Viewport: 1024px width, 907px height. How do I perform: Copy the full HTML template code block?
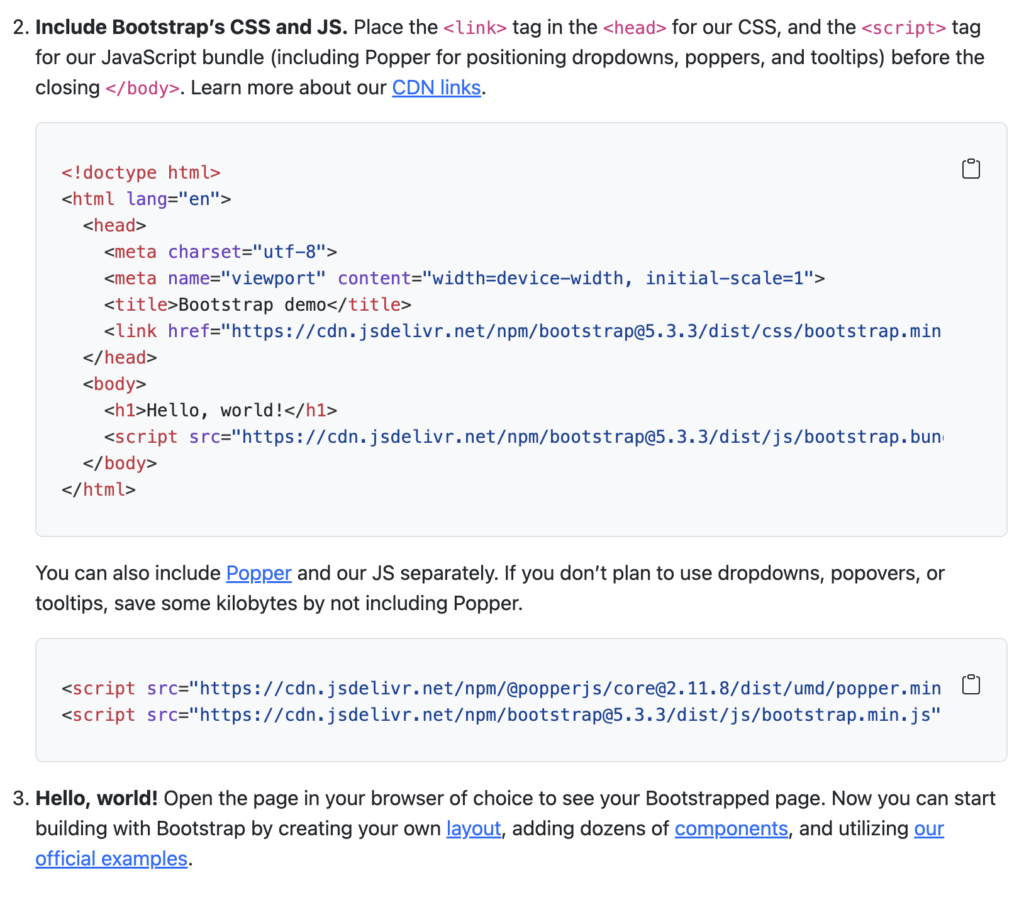[970, 168]
